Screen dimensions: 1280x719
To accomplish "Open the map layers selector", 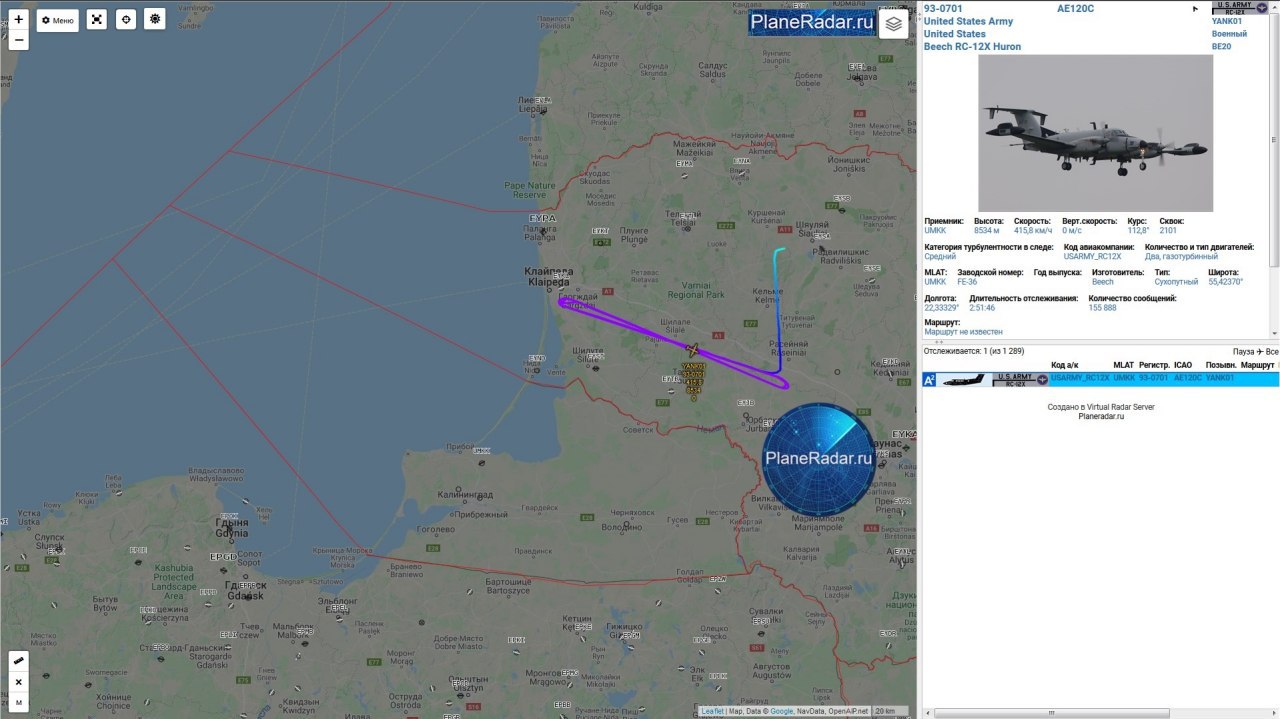I will pos(894,23).
